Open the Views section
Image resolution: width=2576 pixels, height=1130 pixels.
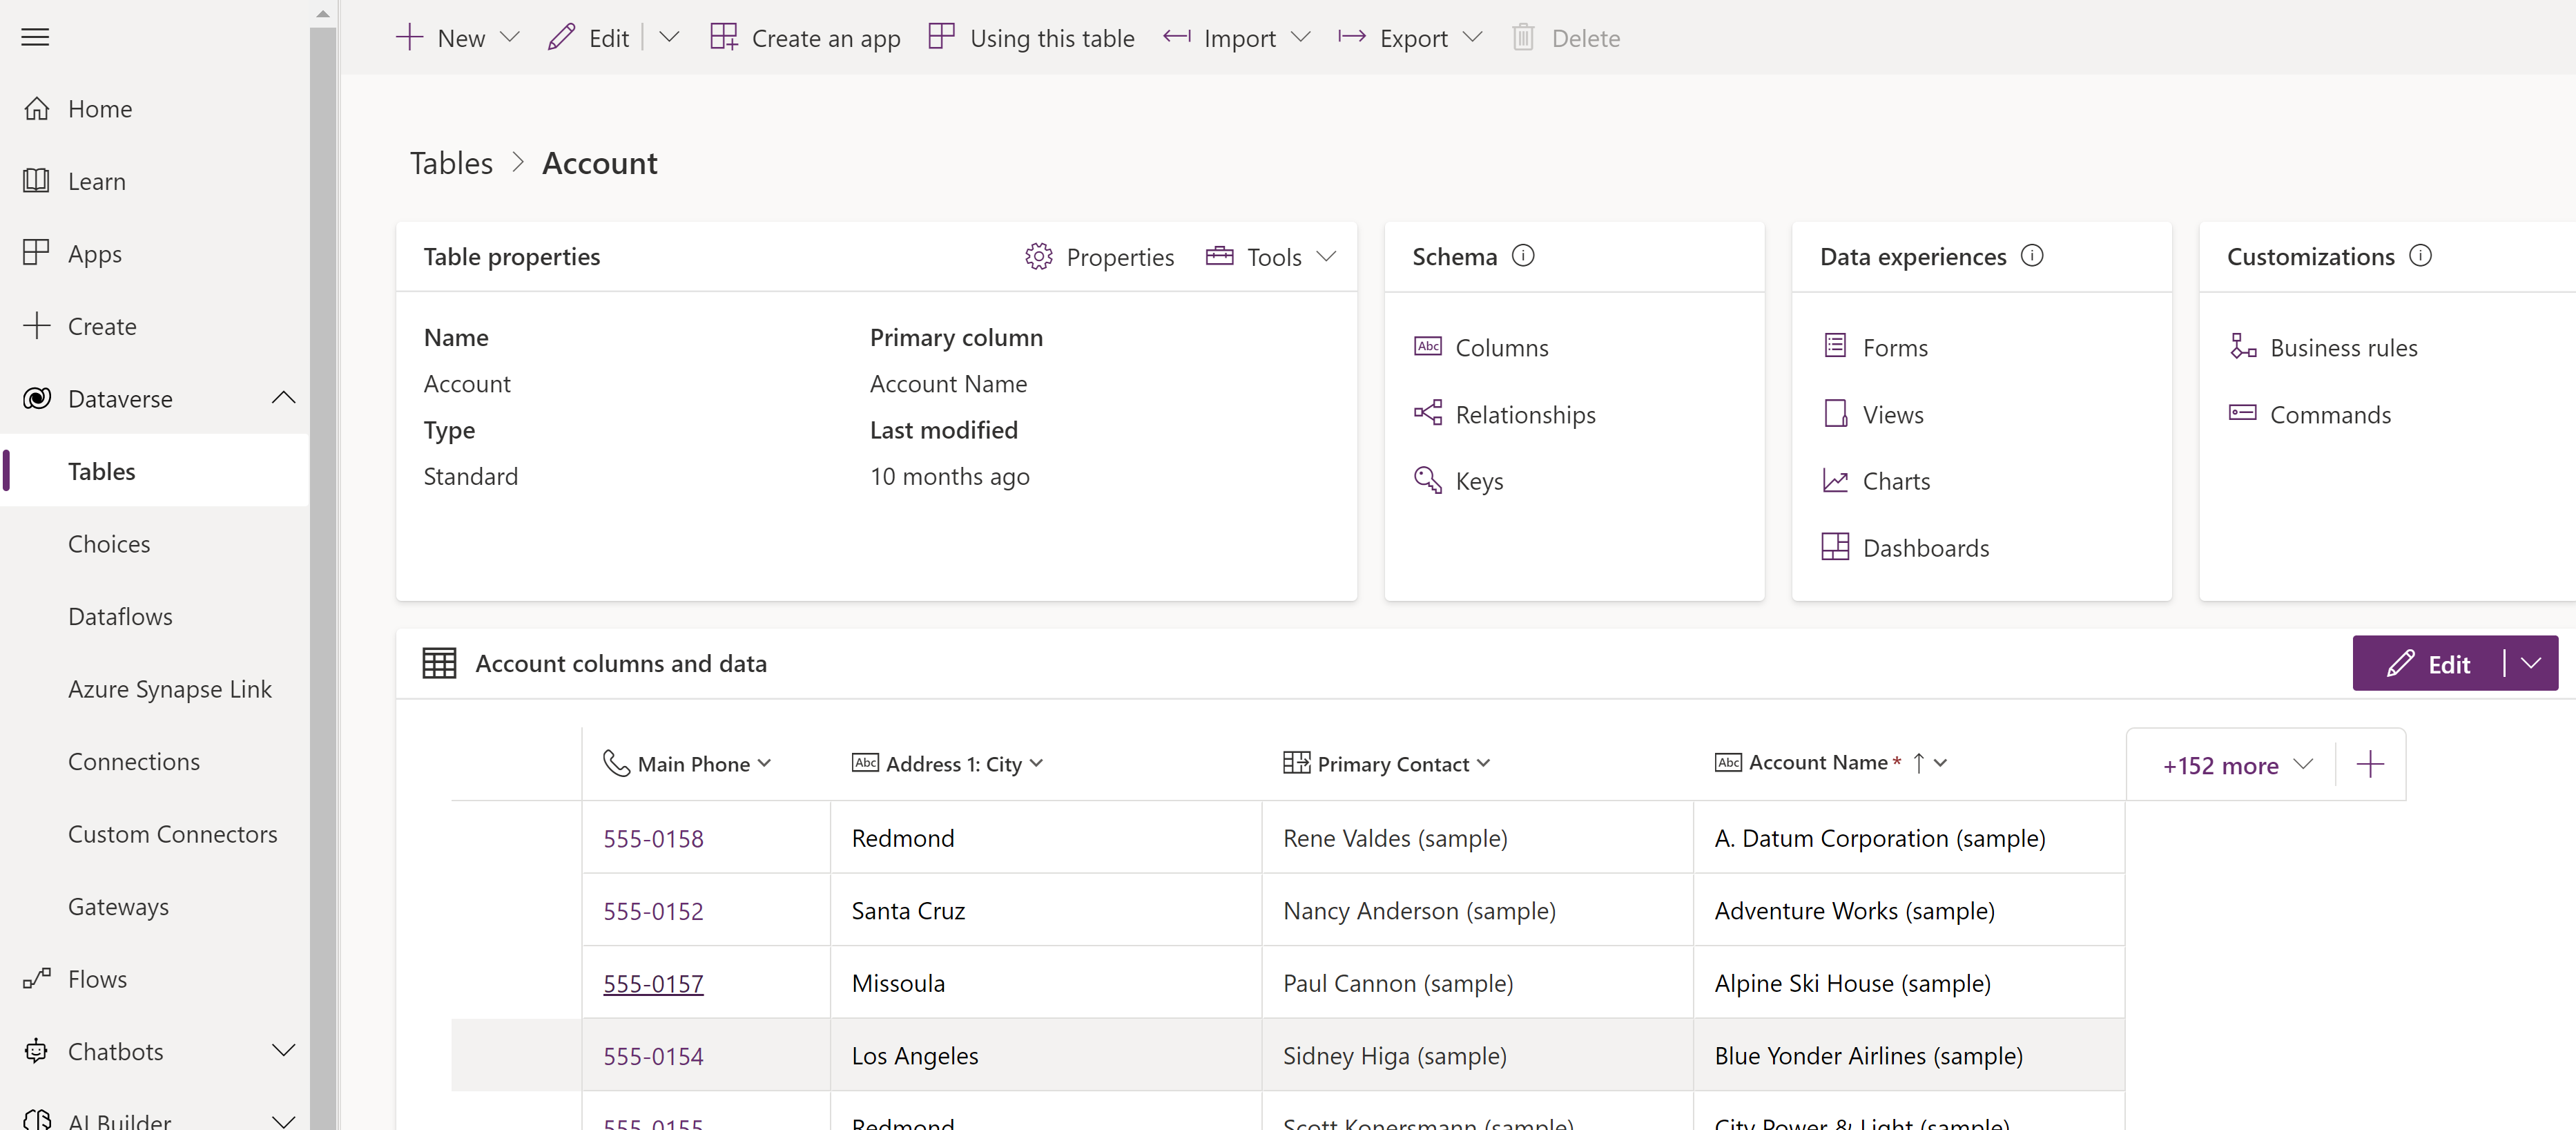coord(1892,414)
